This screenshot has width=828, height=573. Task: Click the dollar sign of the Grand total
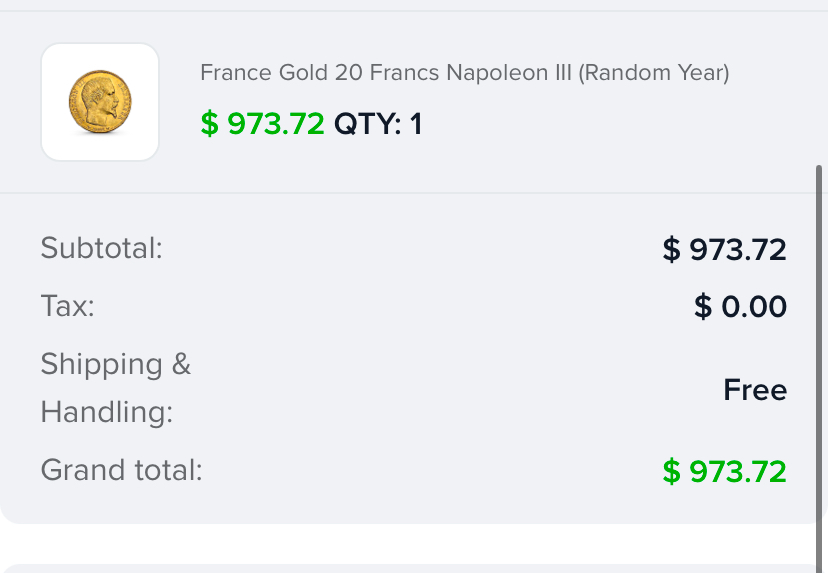[x=671, y=471]
